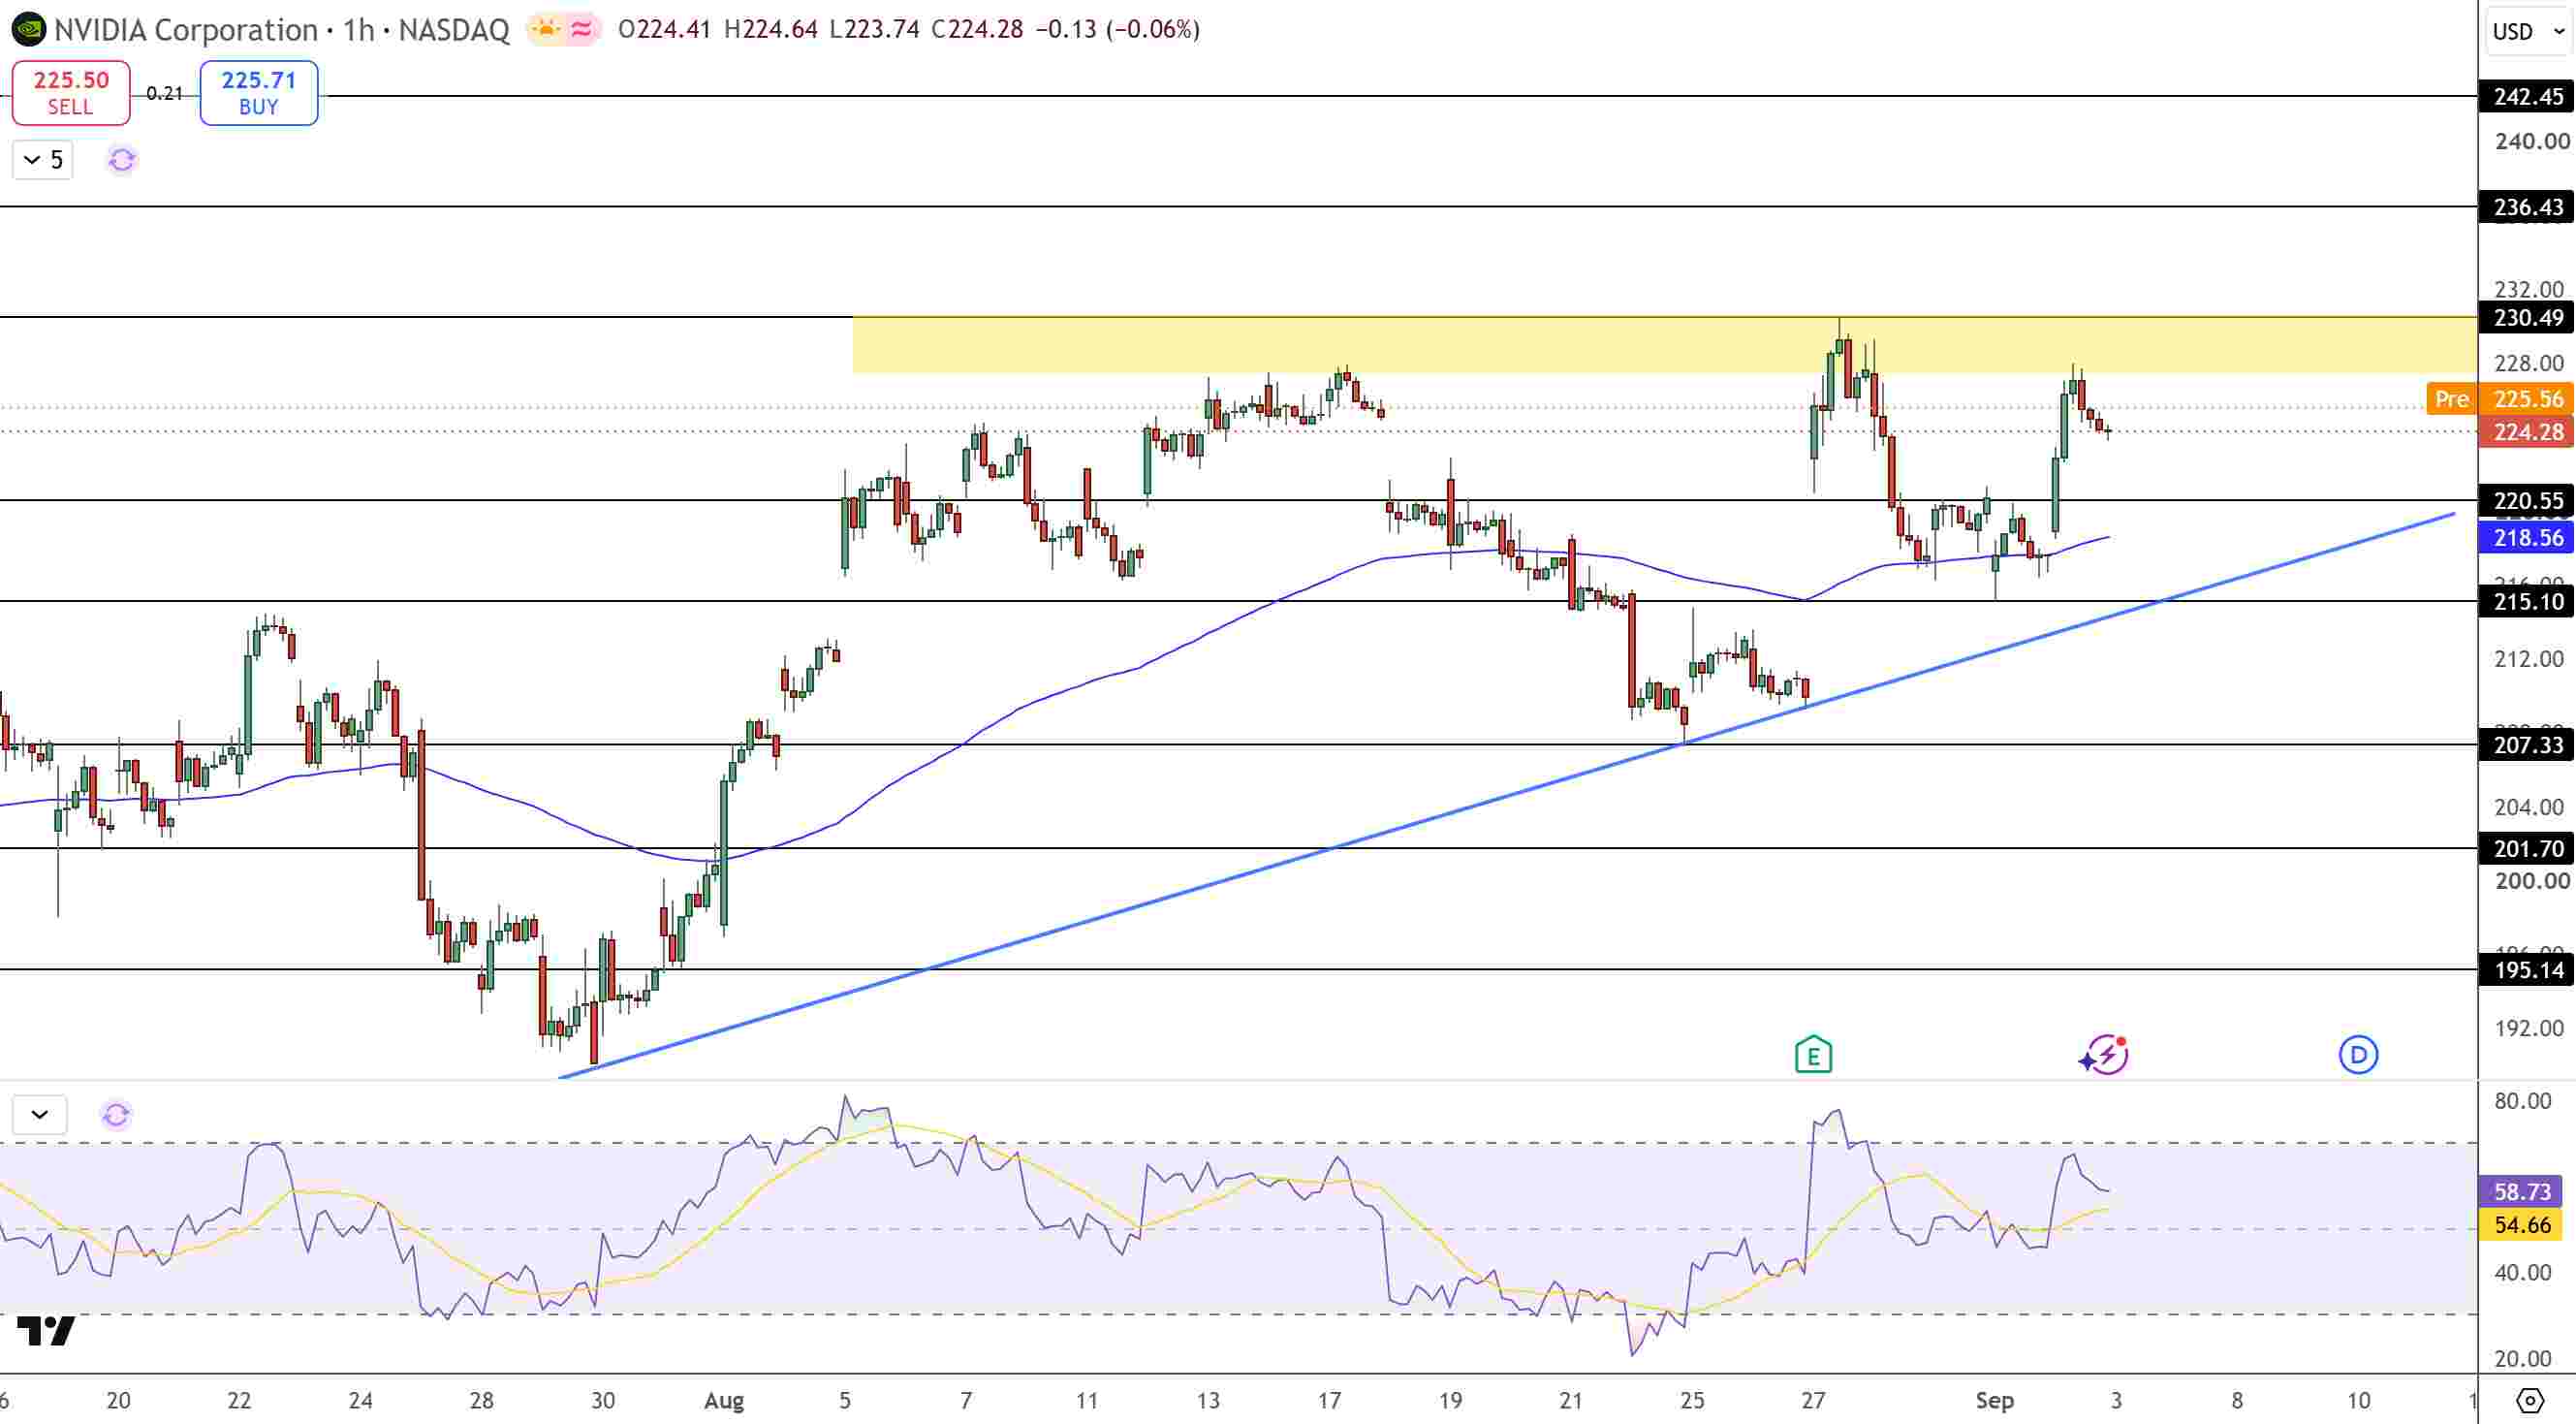Click the pre-market sun session icon
This screenshot has height=1424, width=2576.
546,30
